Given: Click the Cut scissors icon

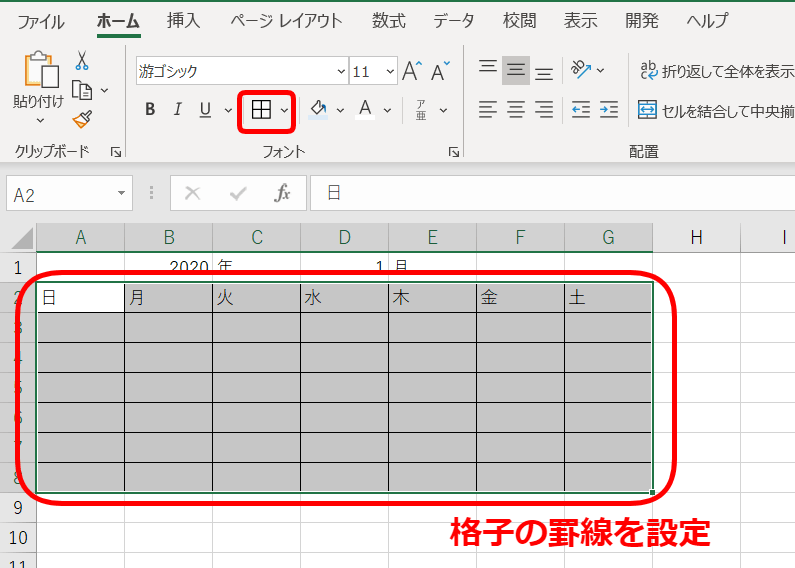Looking at the screenshot, I should 83,62.
